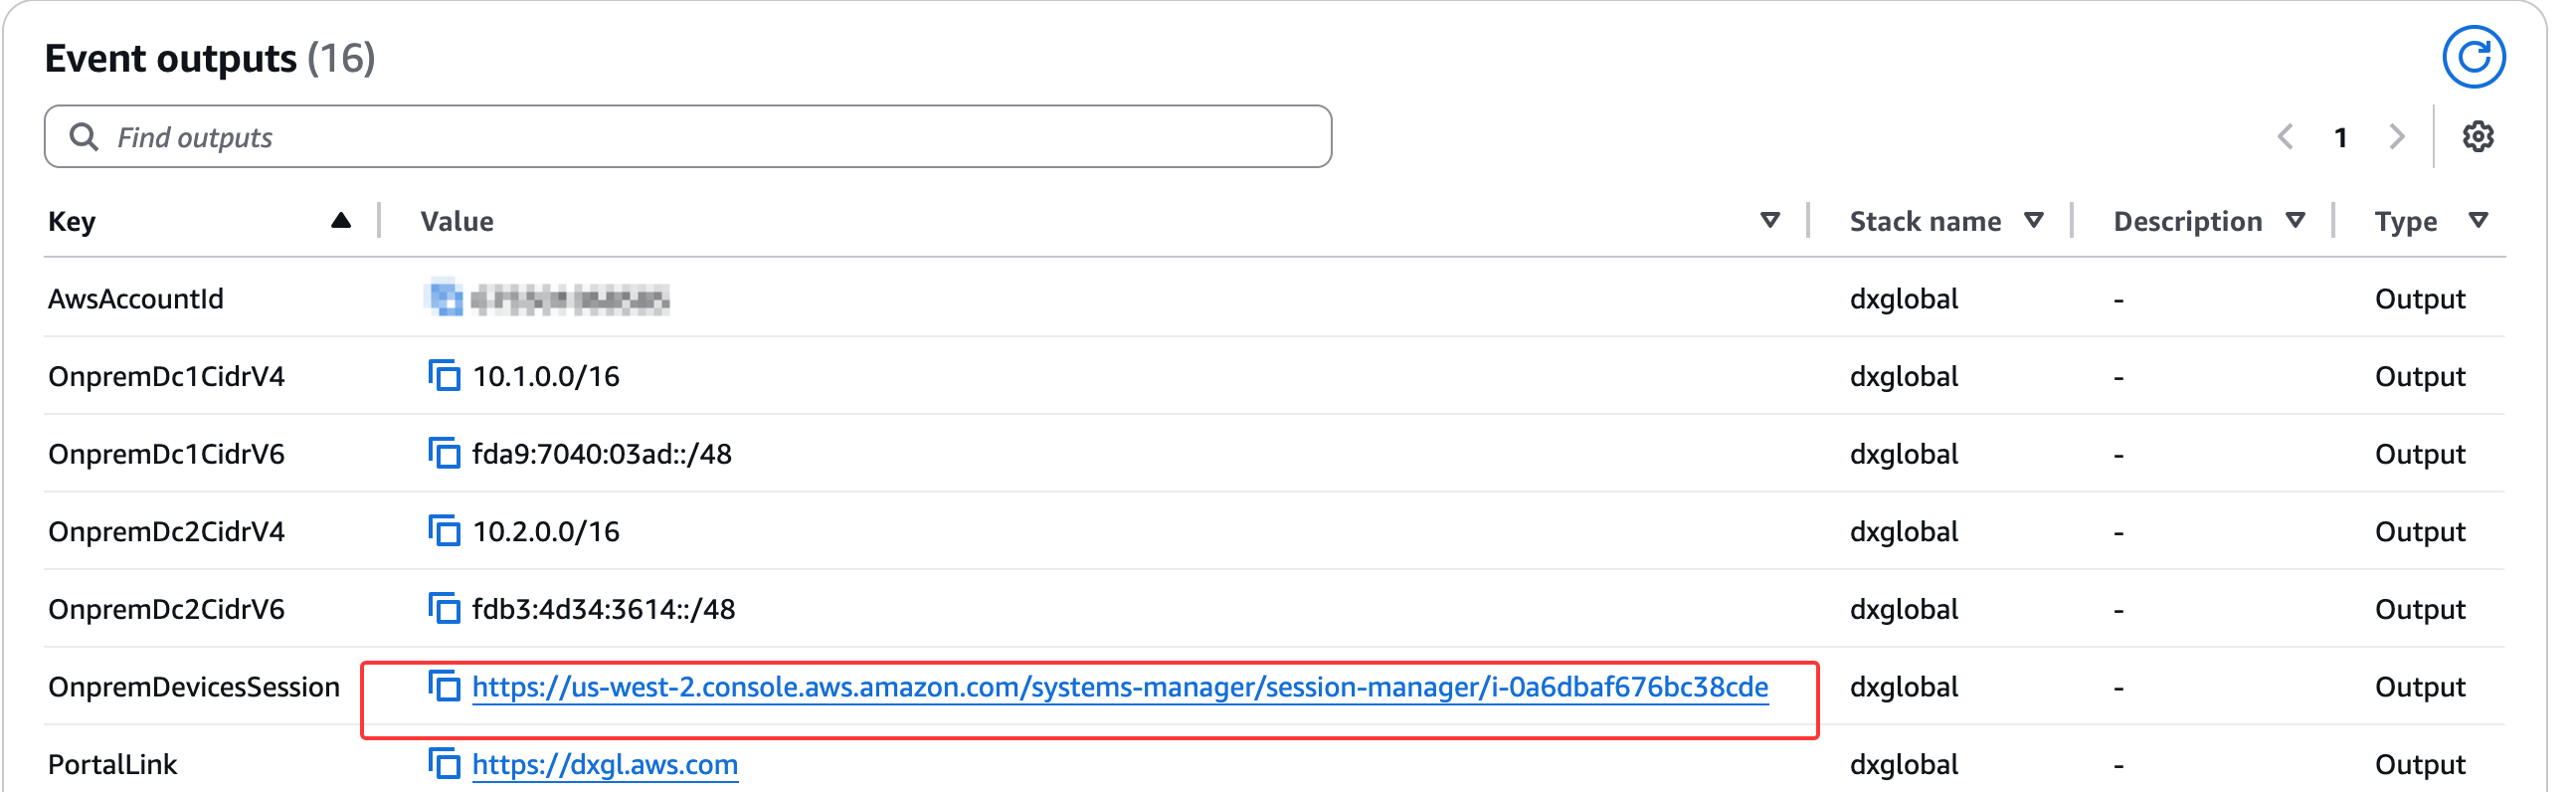Go to previous page of outputs

pos(2285,137)
